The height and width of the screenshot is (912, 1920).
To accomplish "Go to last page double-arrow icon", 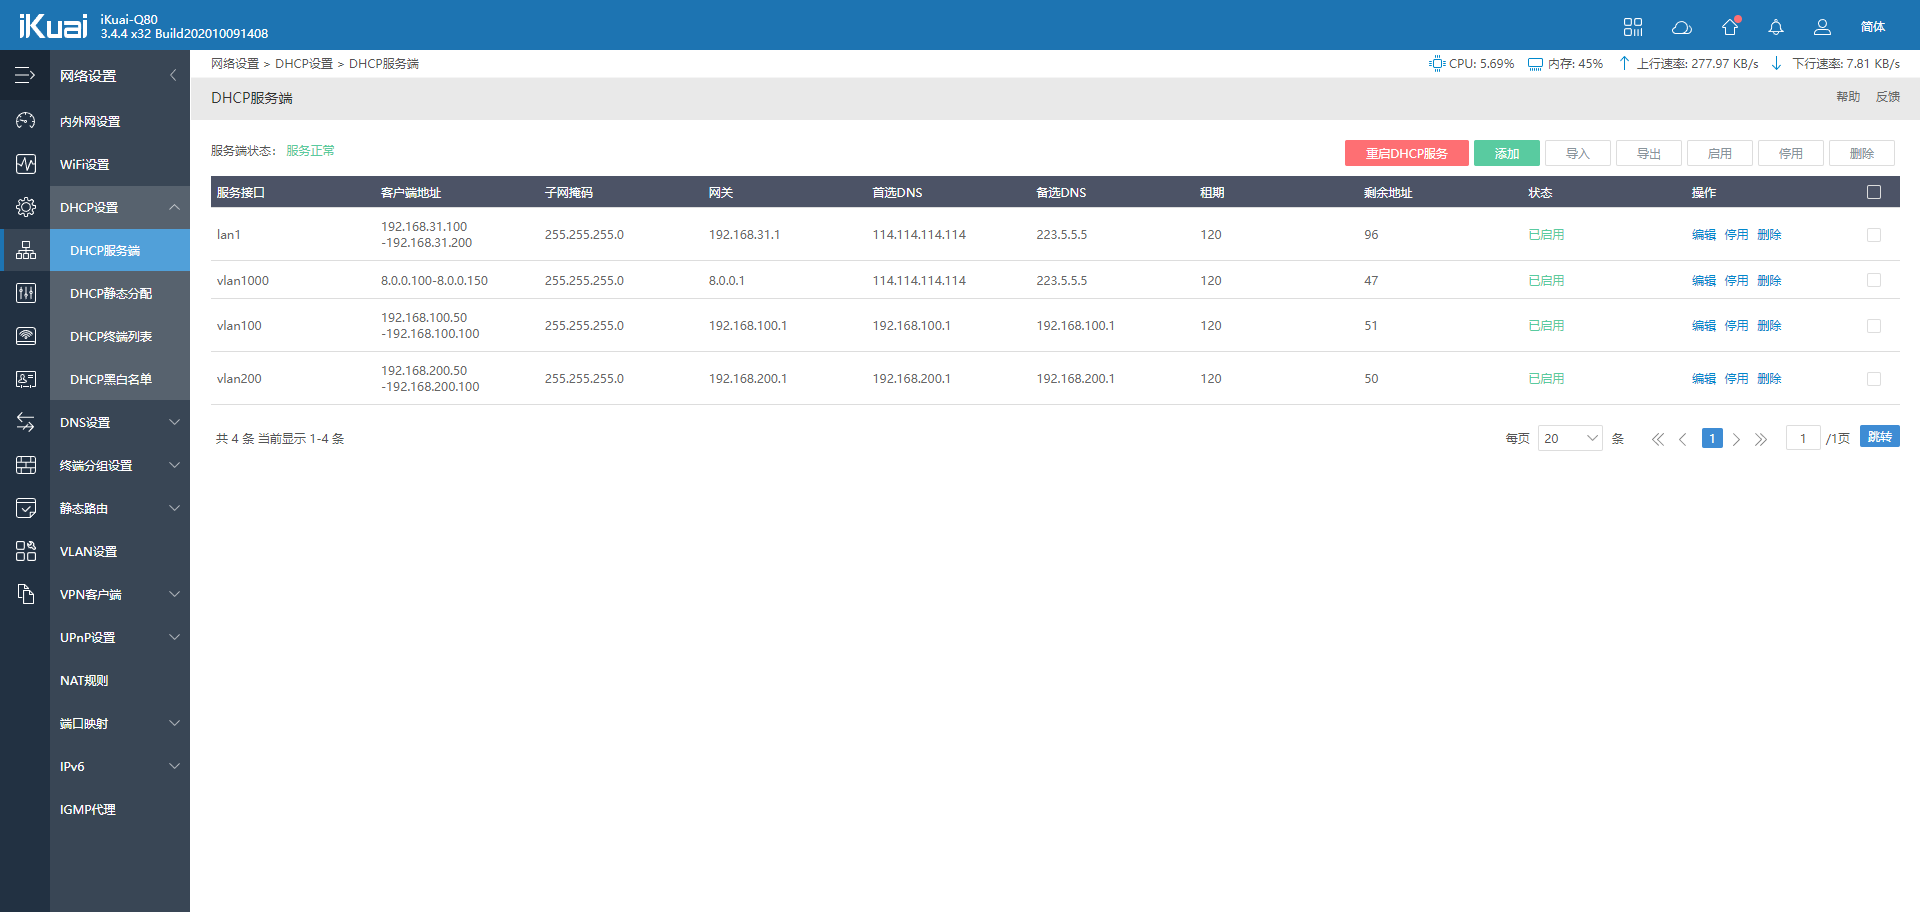I will [1761, 439].
